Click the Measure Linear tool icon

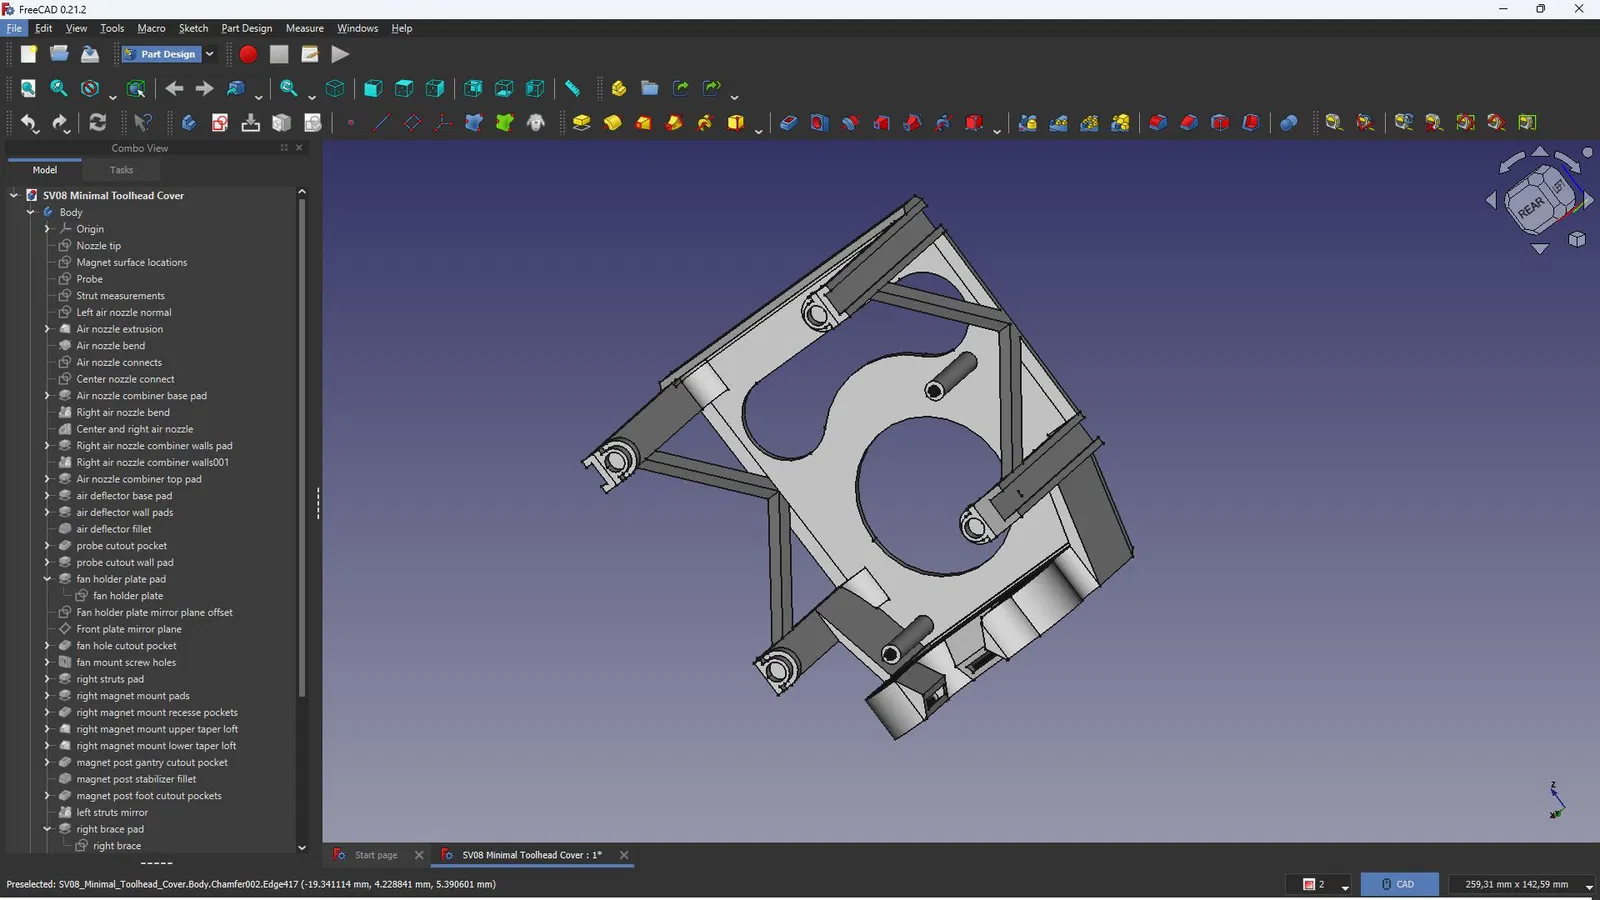[1334, 122]
